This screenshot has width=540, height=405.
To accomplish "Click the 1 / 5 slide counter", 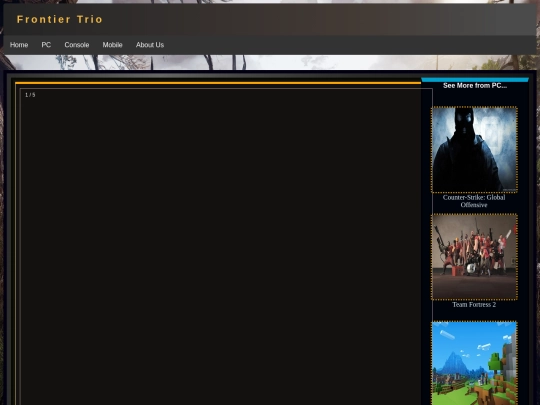I will (x=30, y=95).
